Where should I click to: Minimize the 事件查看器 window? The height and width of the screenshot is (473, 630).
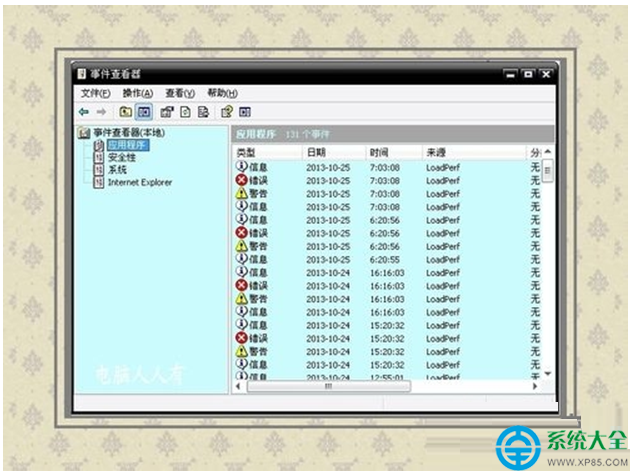(510, 74)
